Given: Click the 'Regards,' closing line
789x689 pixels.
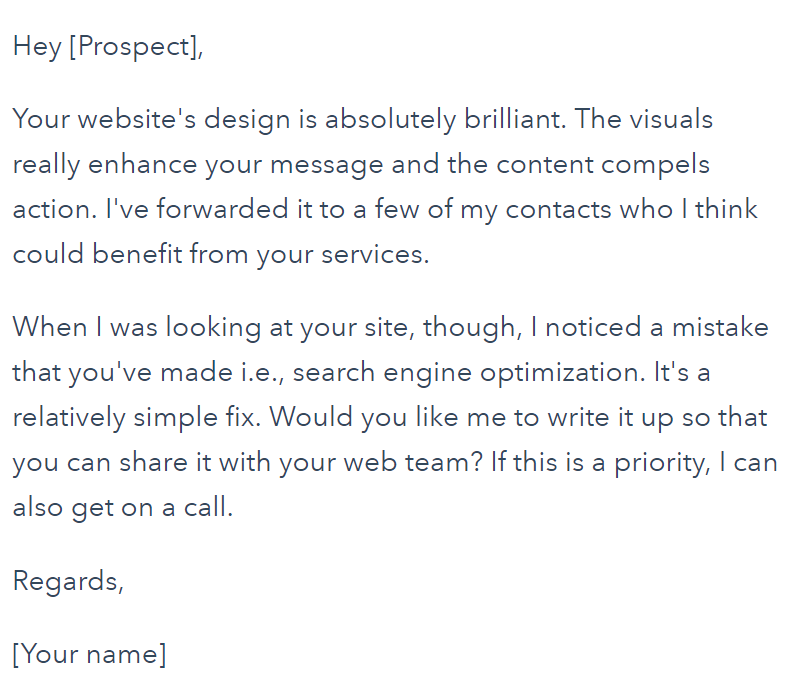Looking at the screenshot, I should pyautogui.click(x=68, y=582).
